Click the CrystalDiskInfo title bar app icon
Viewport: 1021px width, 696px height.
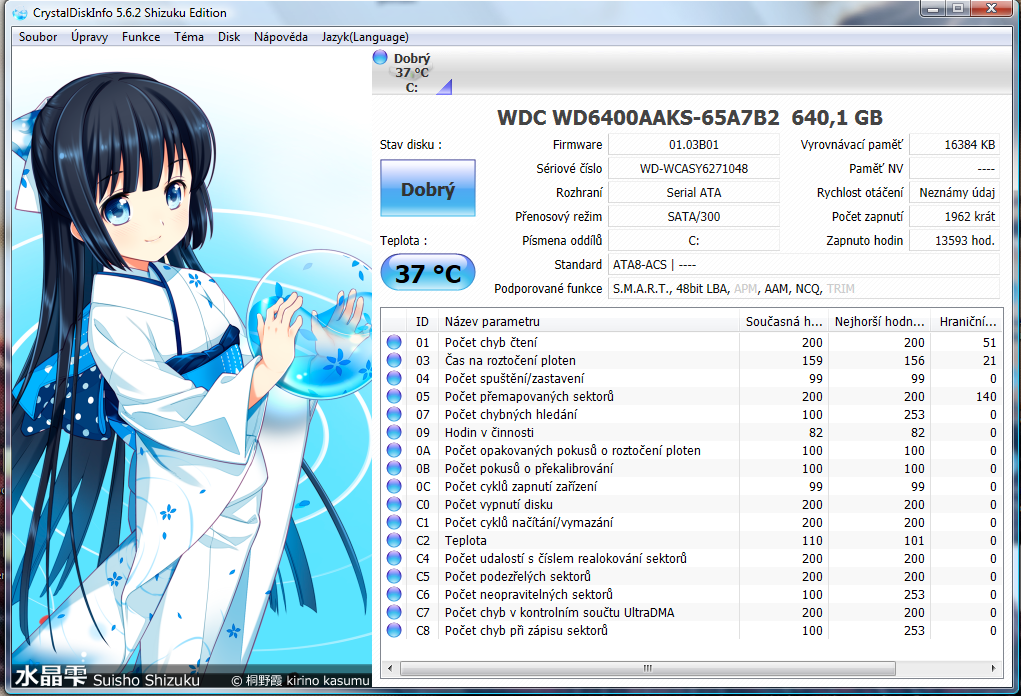coord(20,13)
